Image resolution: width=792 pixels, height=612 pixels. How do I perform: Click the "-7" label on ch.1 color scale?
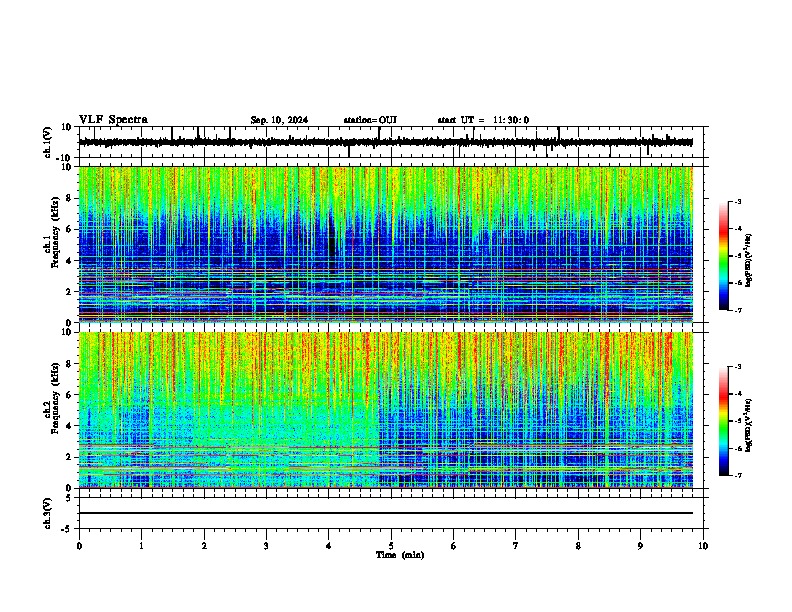point(738,310)
